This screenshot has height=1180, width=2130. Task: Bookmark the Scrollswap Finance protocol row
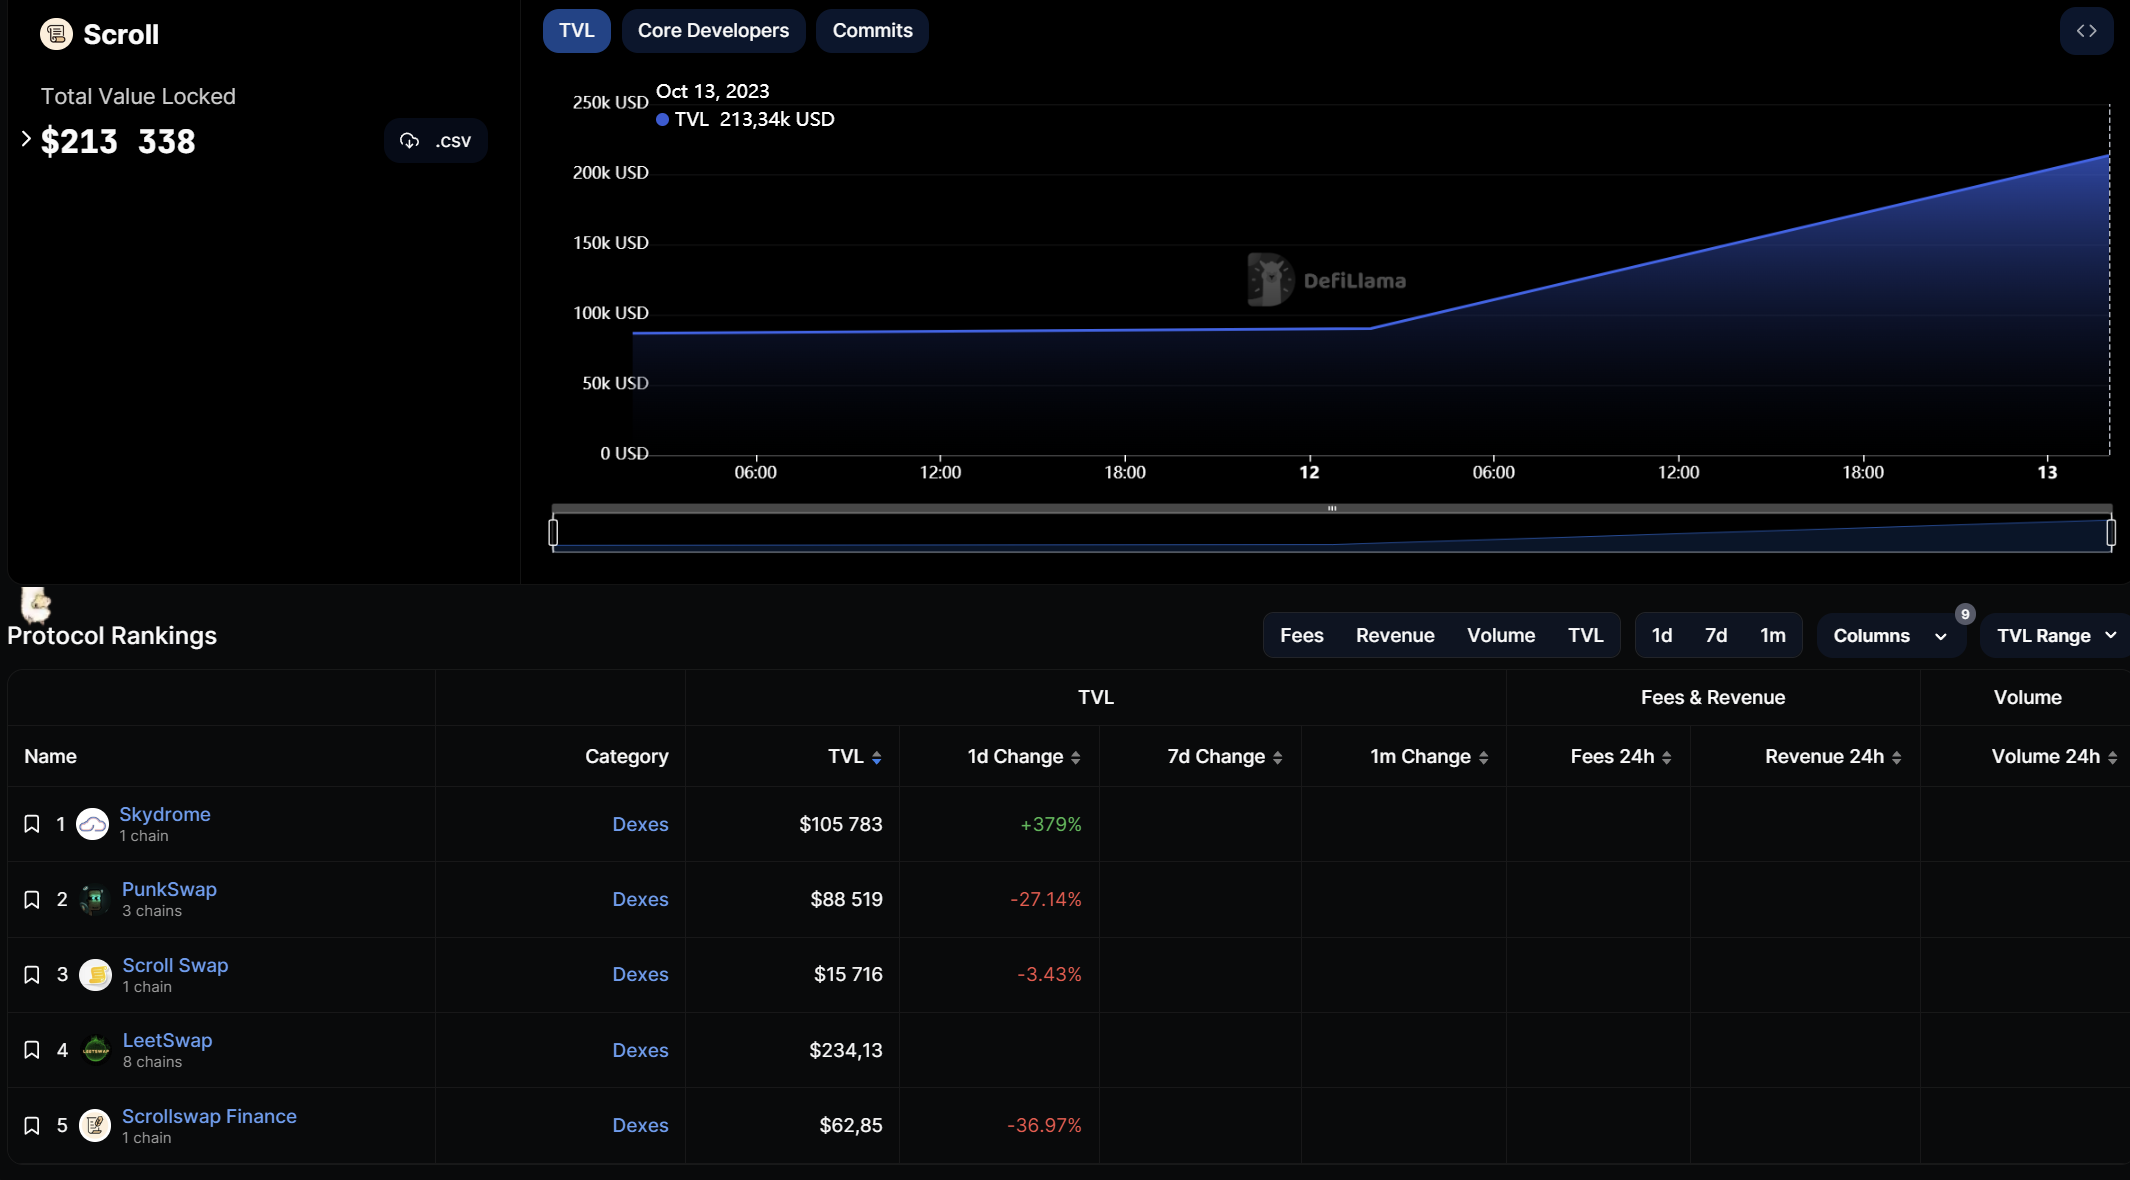32,1126
